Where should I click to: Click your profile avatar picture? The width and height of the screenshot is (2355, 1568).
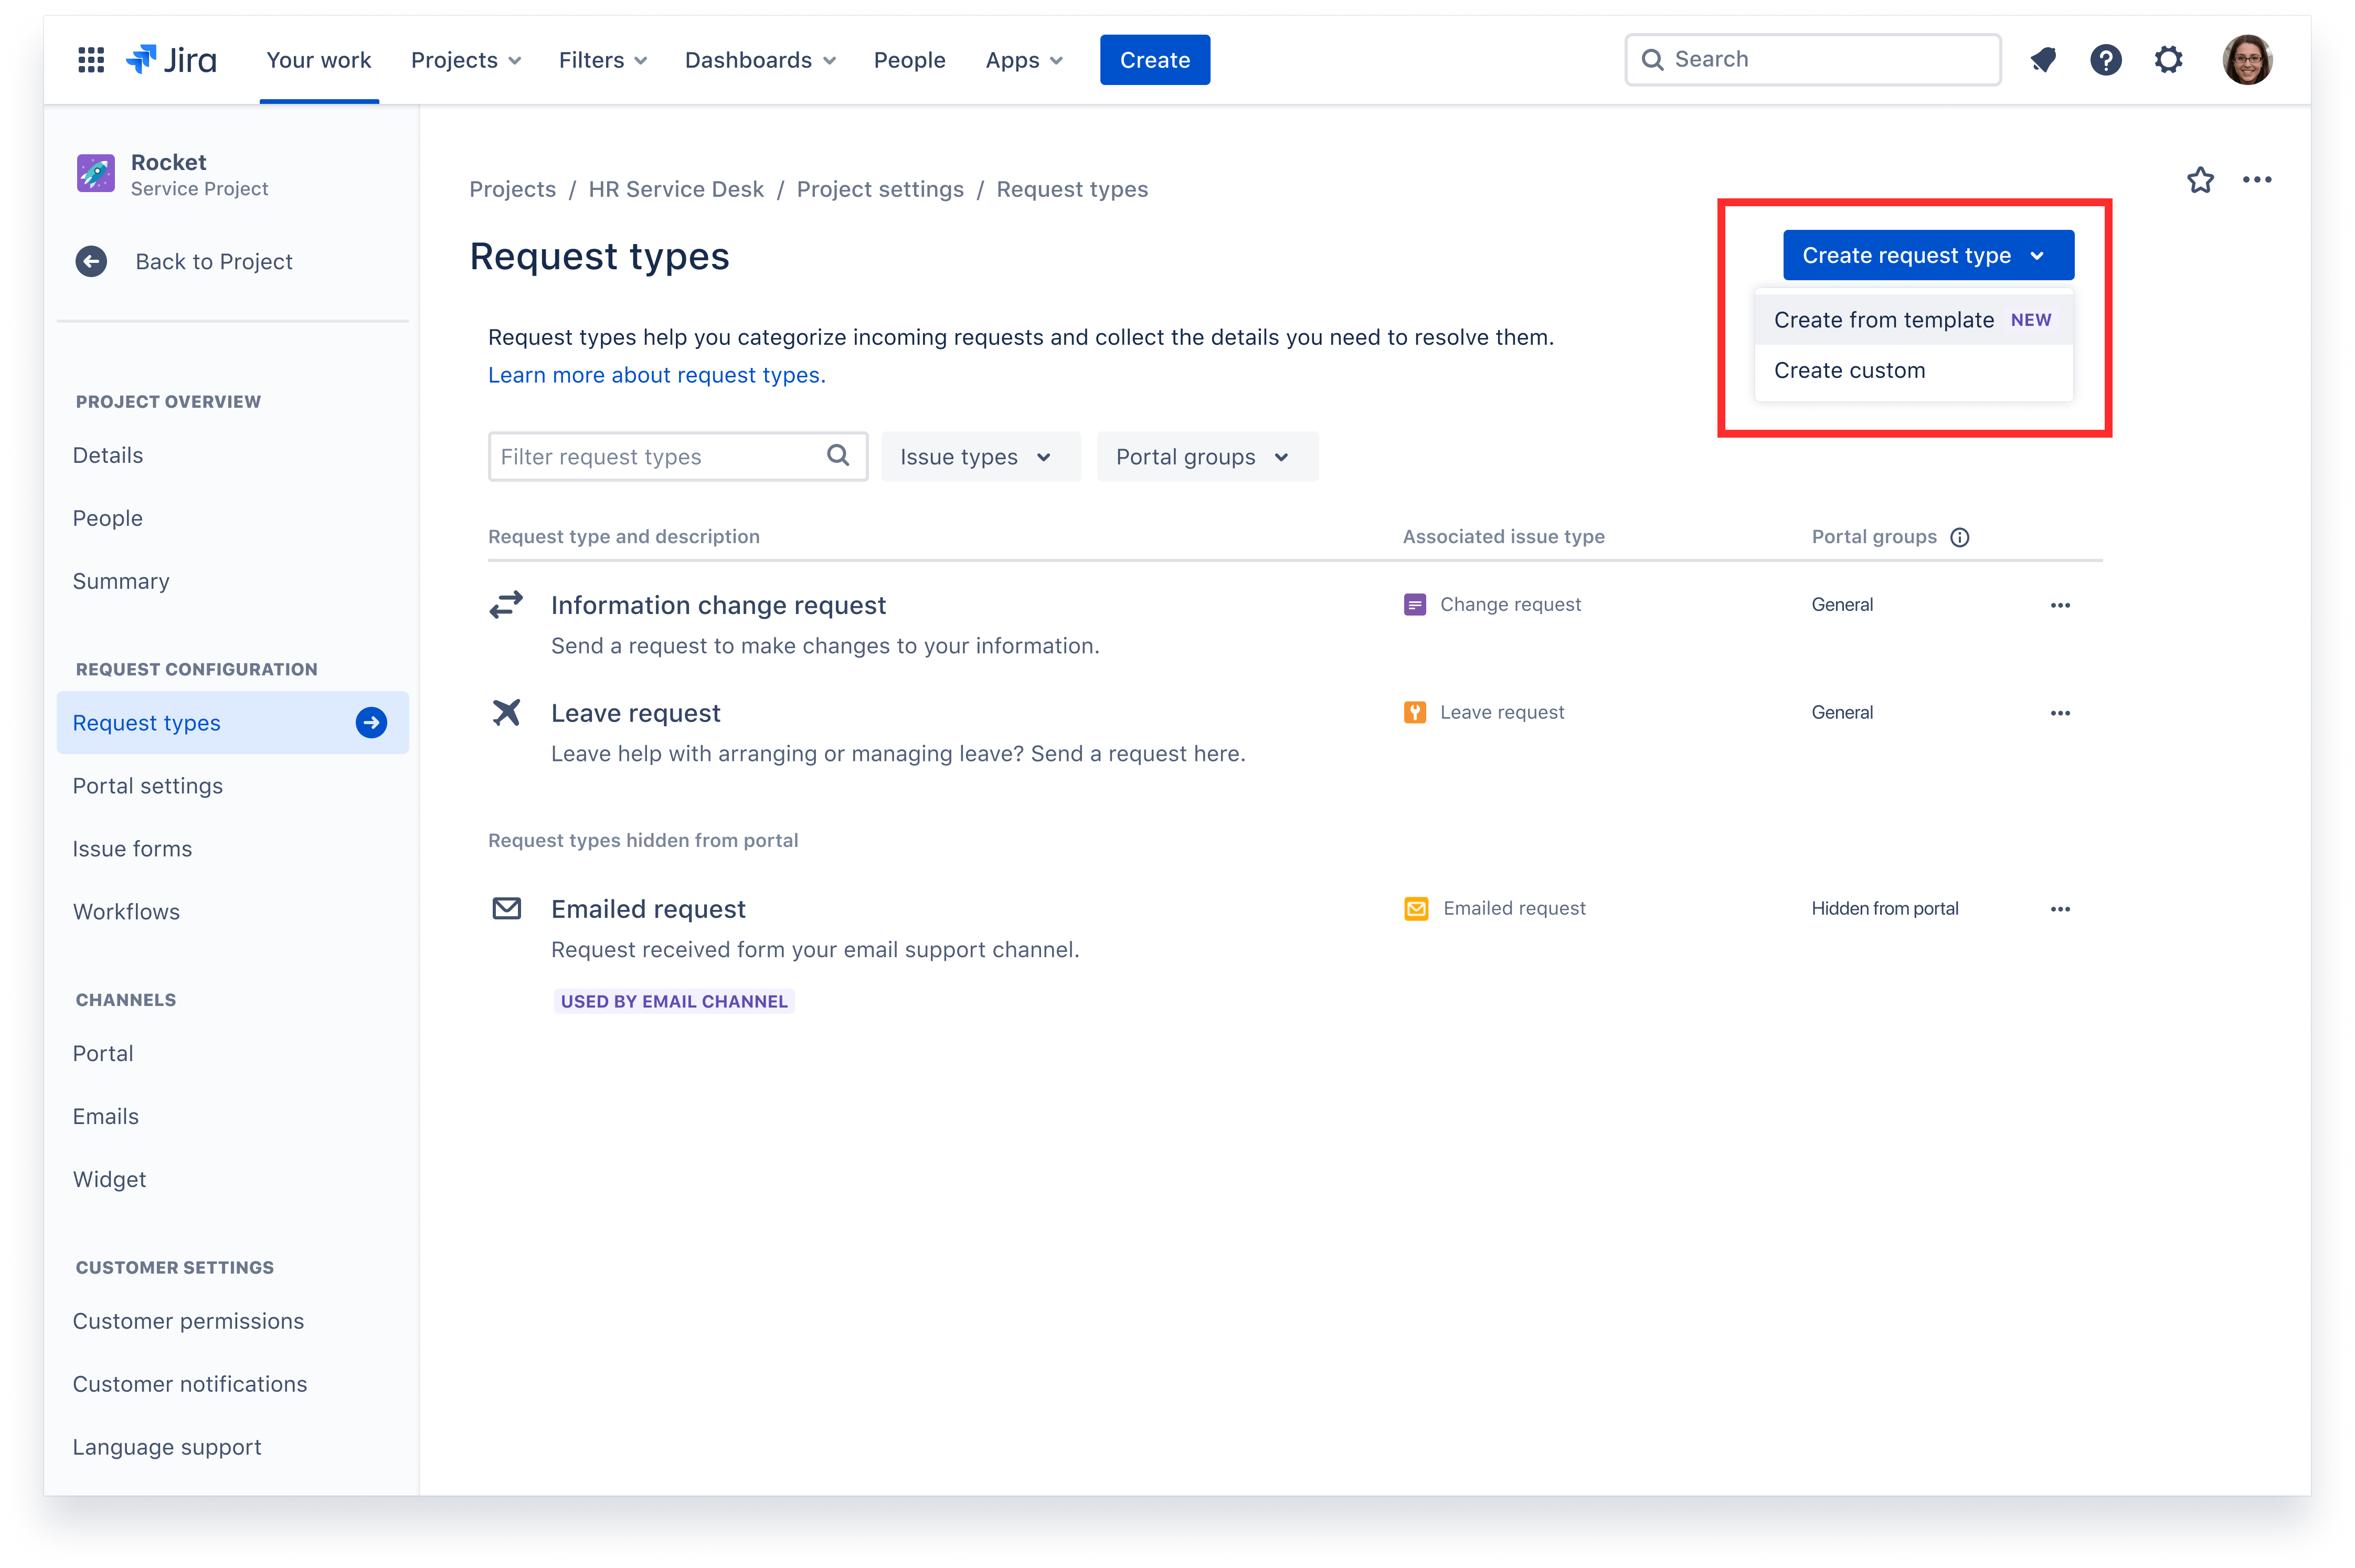(x=2248, y=59)
